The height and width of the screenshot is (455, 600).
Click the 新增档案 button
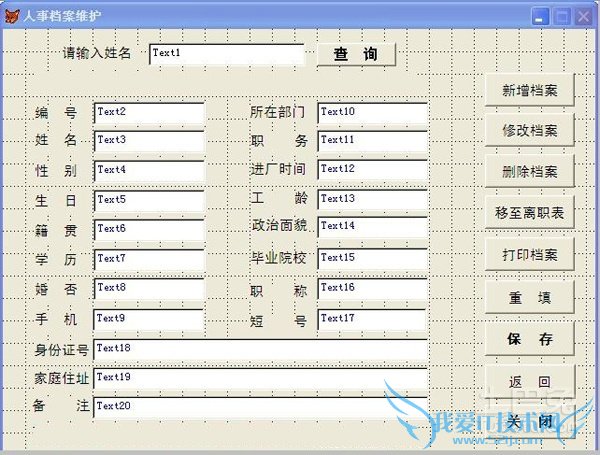[530, 90]
